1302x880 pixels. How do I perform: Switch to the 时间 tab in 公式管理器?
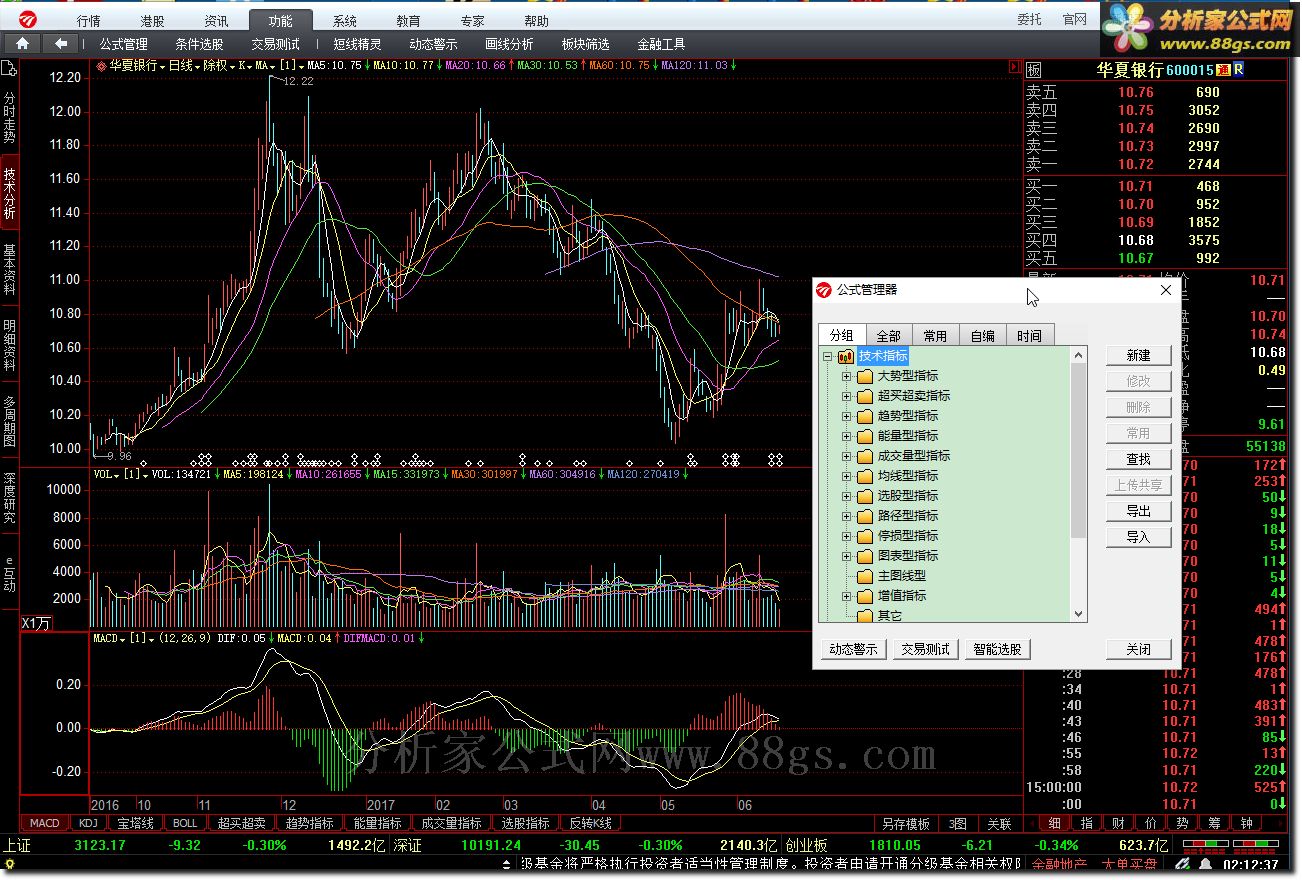(x=1029, y=336)
